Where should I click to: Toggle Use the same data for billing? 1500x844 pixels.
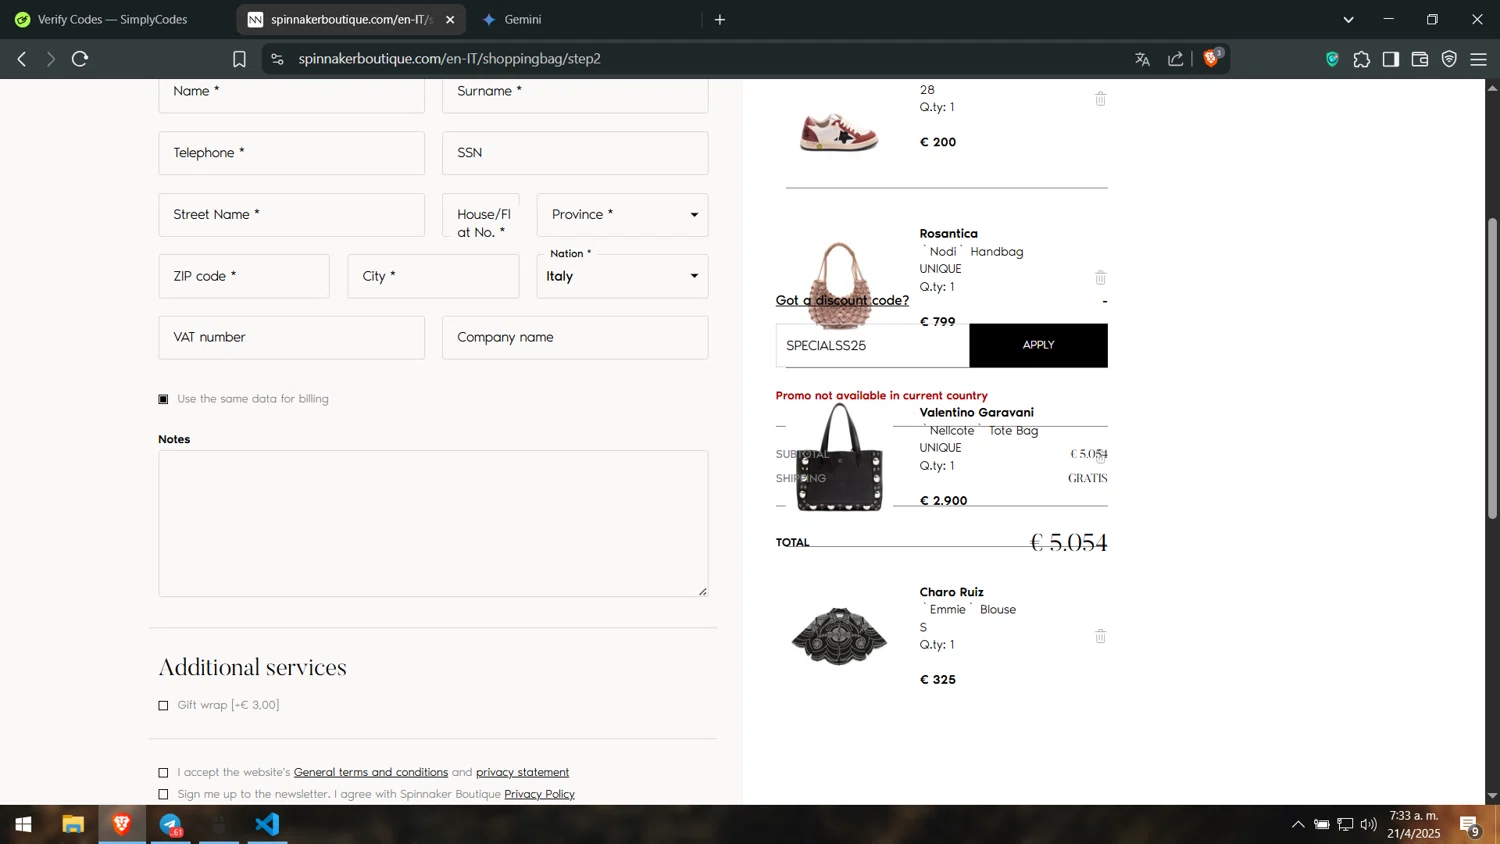[163, 399]
